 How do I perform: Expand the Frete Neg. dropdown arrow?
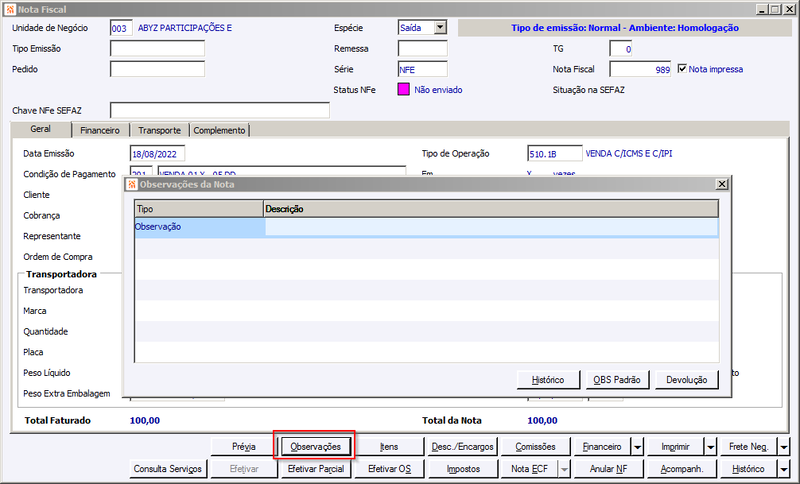(x=784, y=447)
